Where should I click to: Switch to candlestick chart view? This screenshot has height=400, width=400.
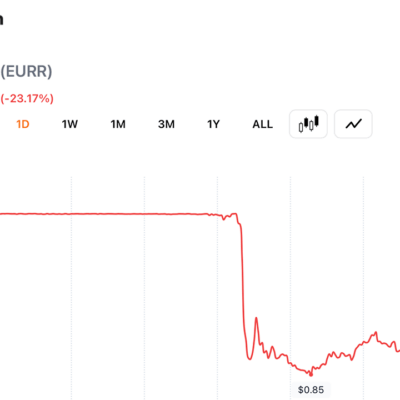[308, 124]
